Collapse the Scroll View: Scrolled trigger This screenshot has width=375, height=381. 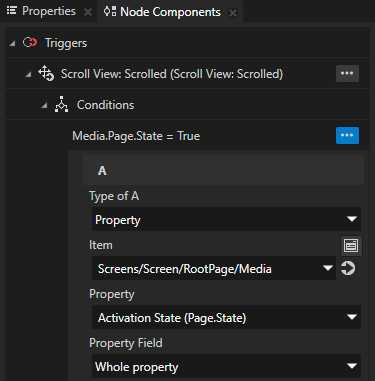[28, 74]
